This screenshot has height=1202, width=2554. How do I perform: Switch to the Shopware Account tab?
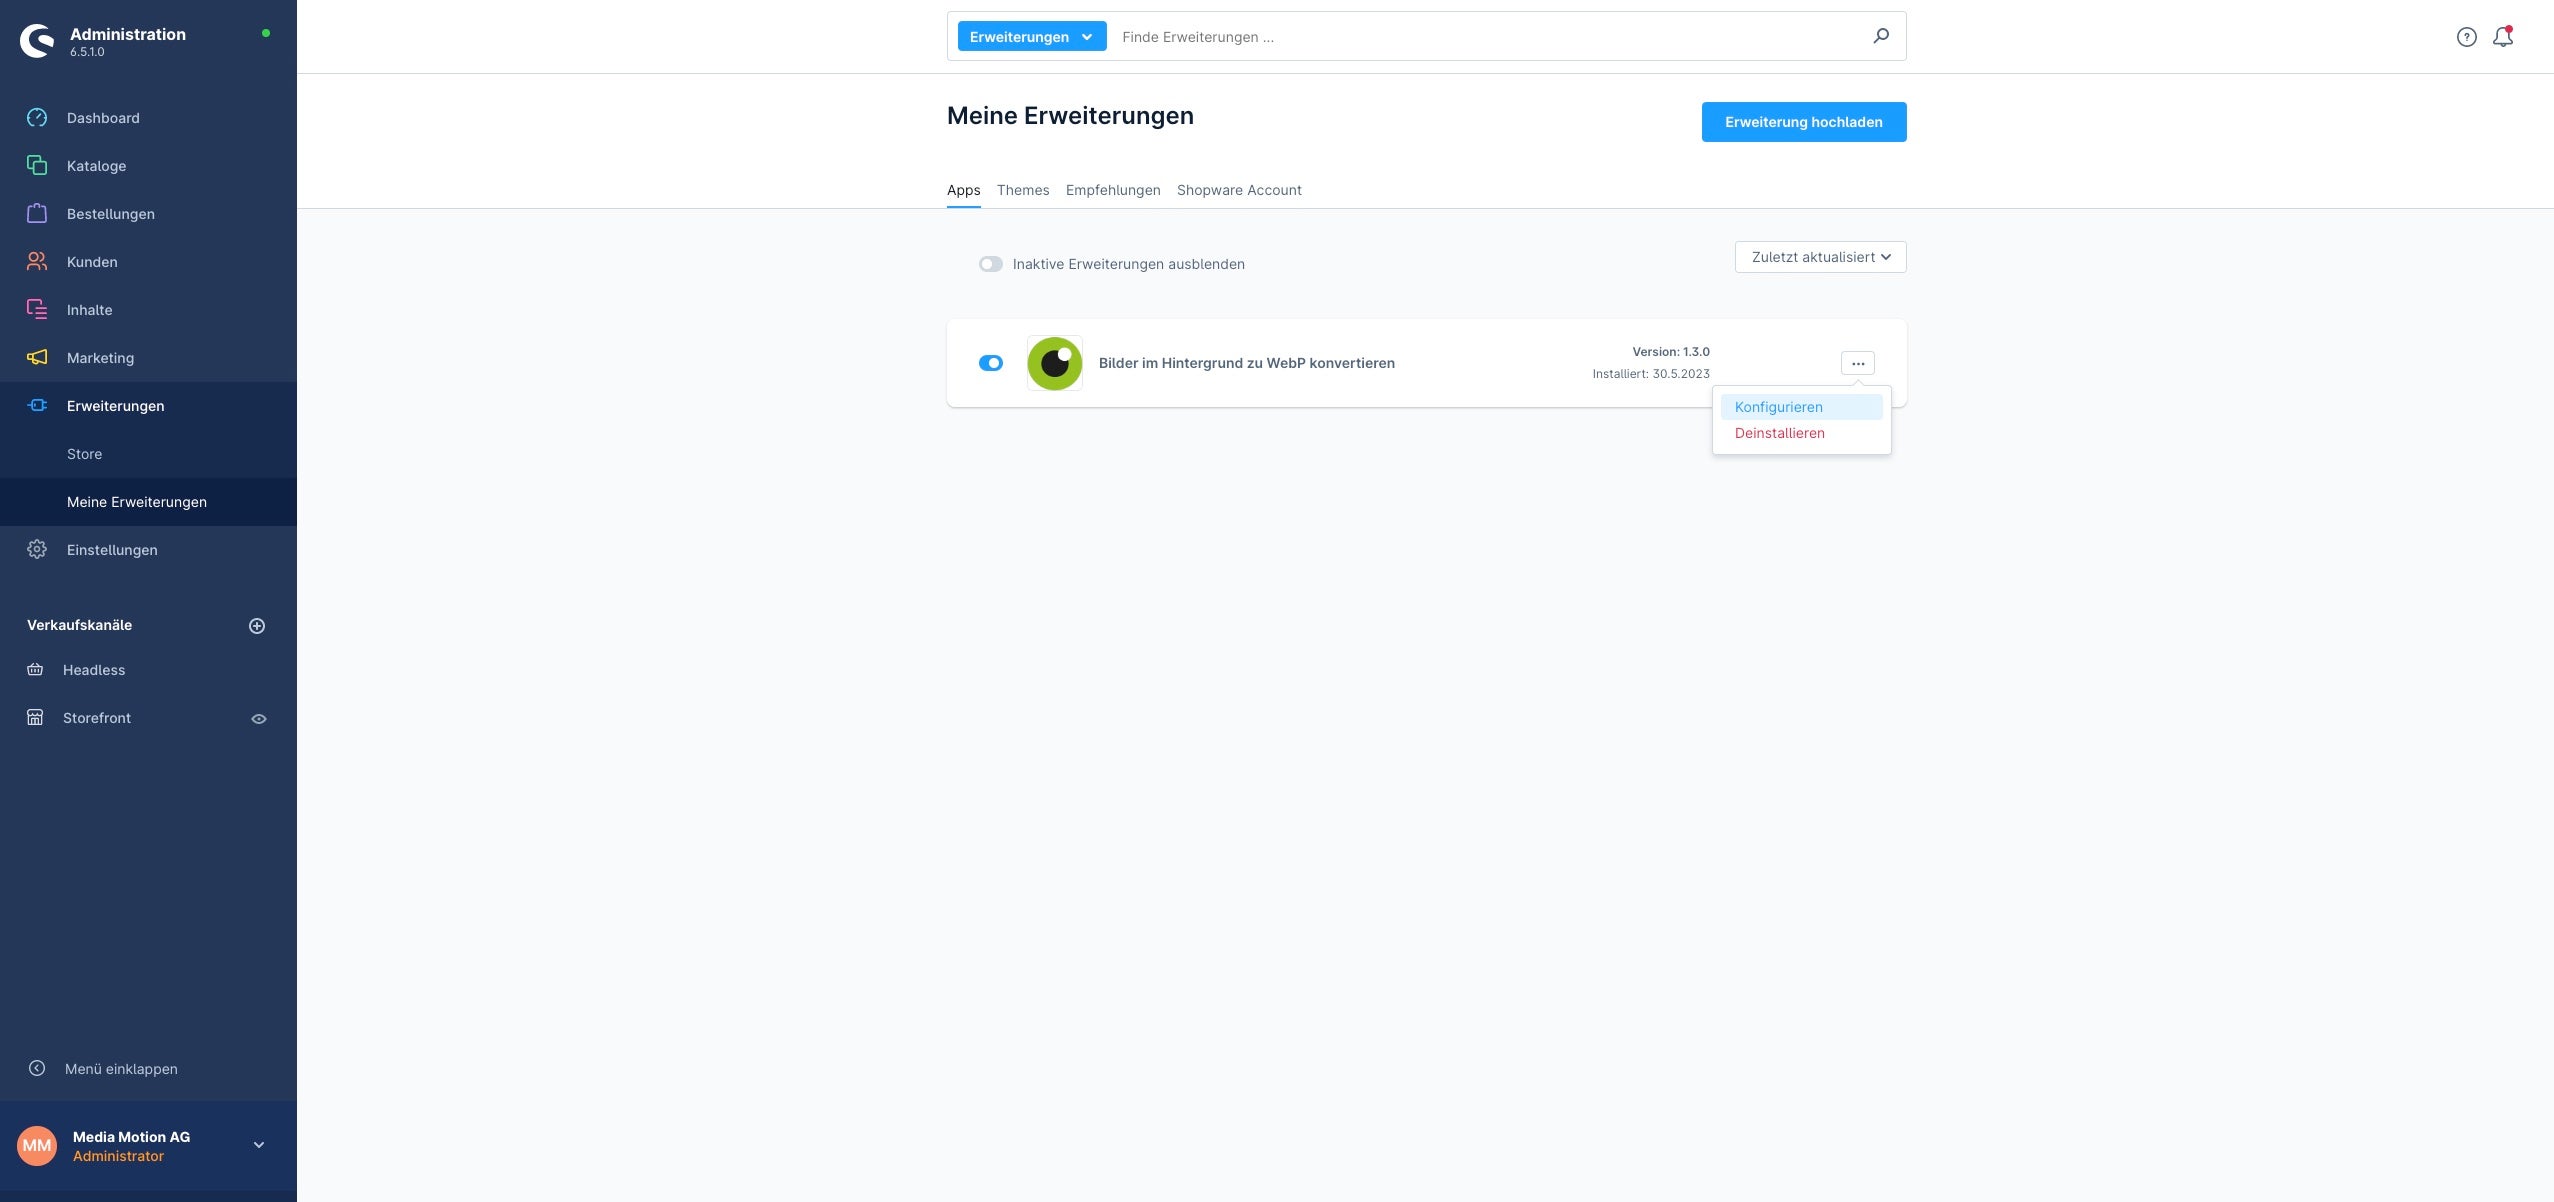tap(1239, 190)
